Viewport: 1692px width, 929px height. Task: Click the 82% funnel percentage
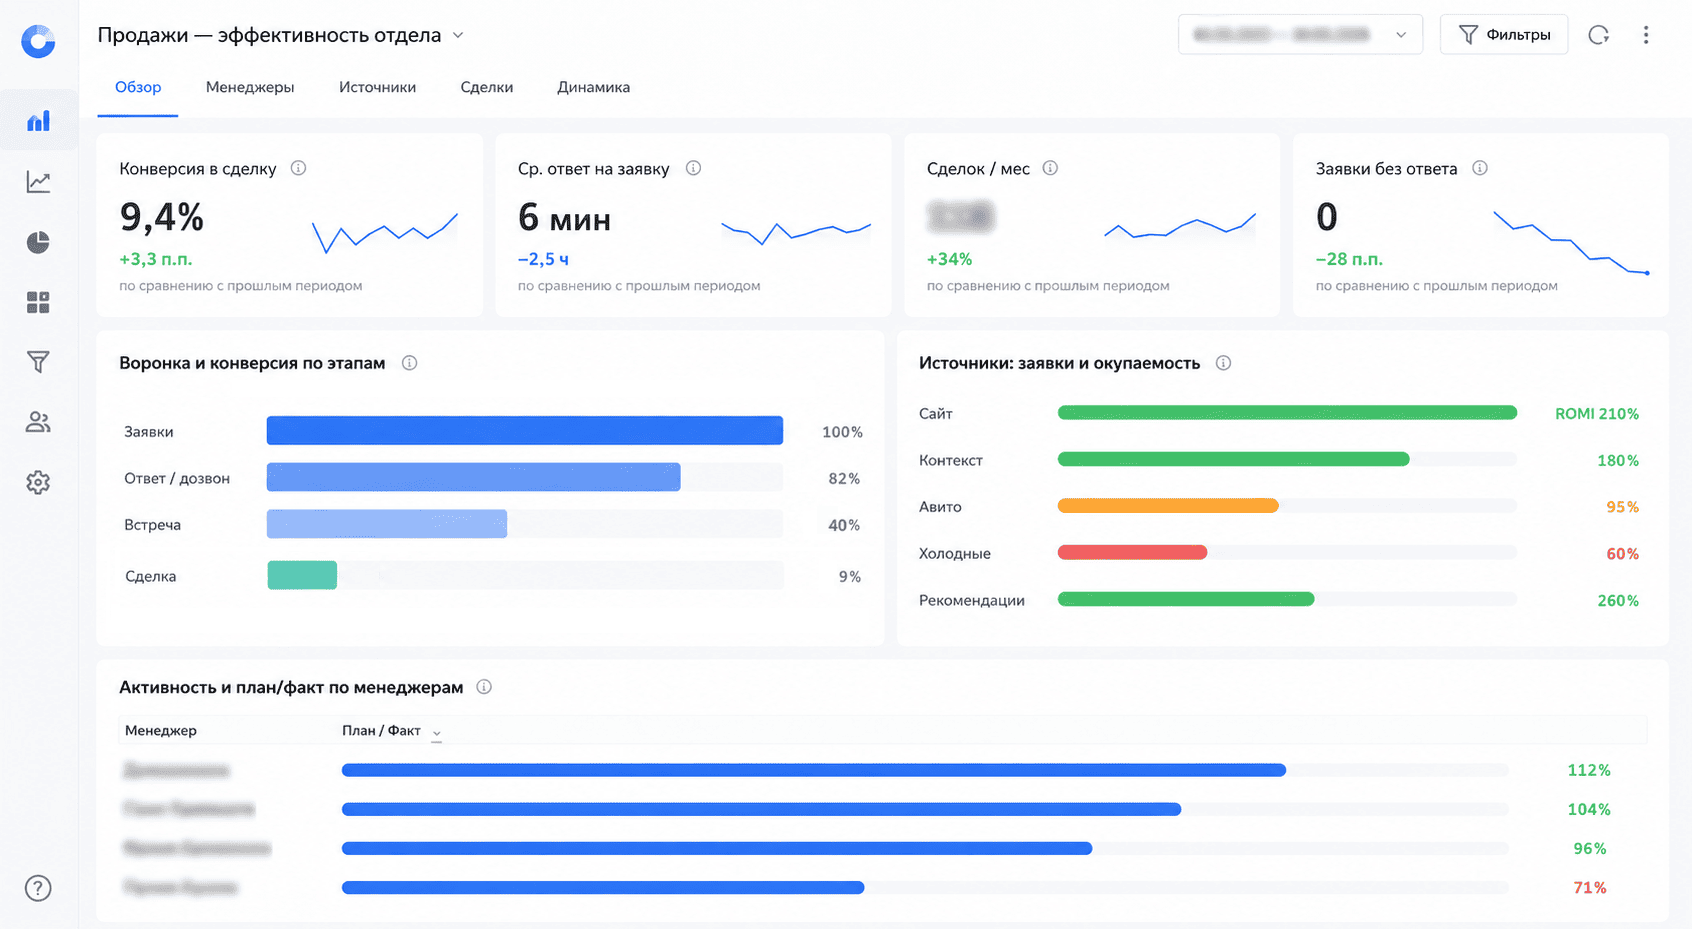click(x=844, y=478)
